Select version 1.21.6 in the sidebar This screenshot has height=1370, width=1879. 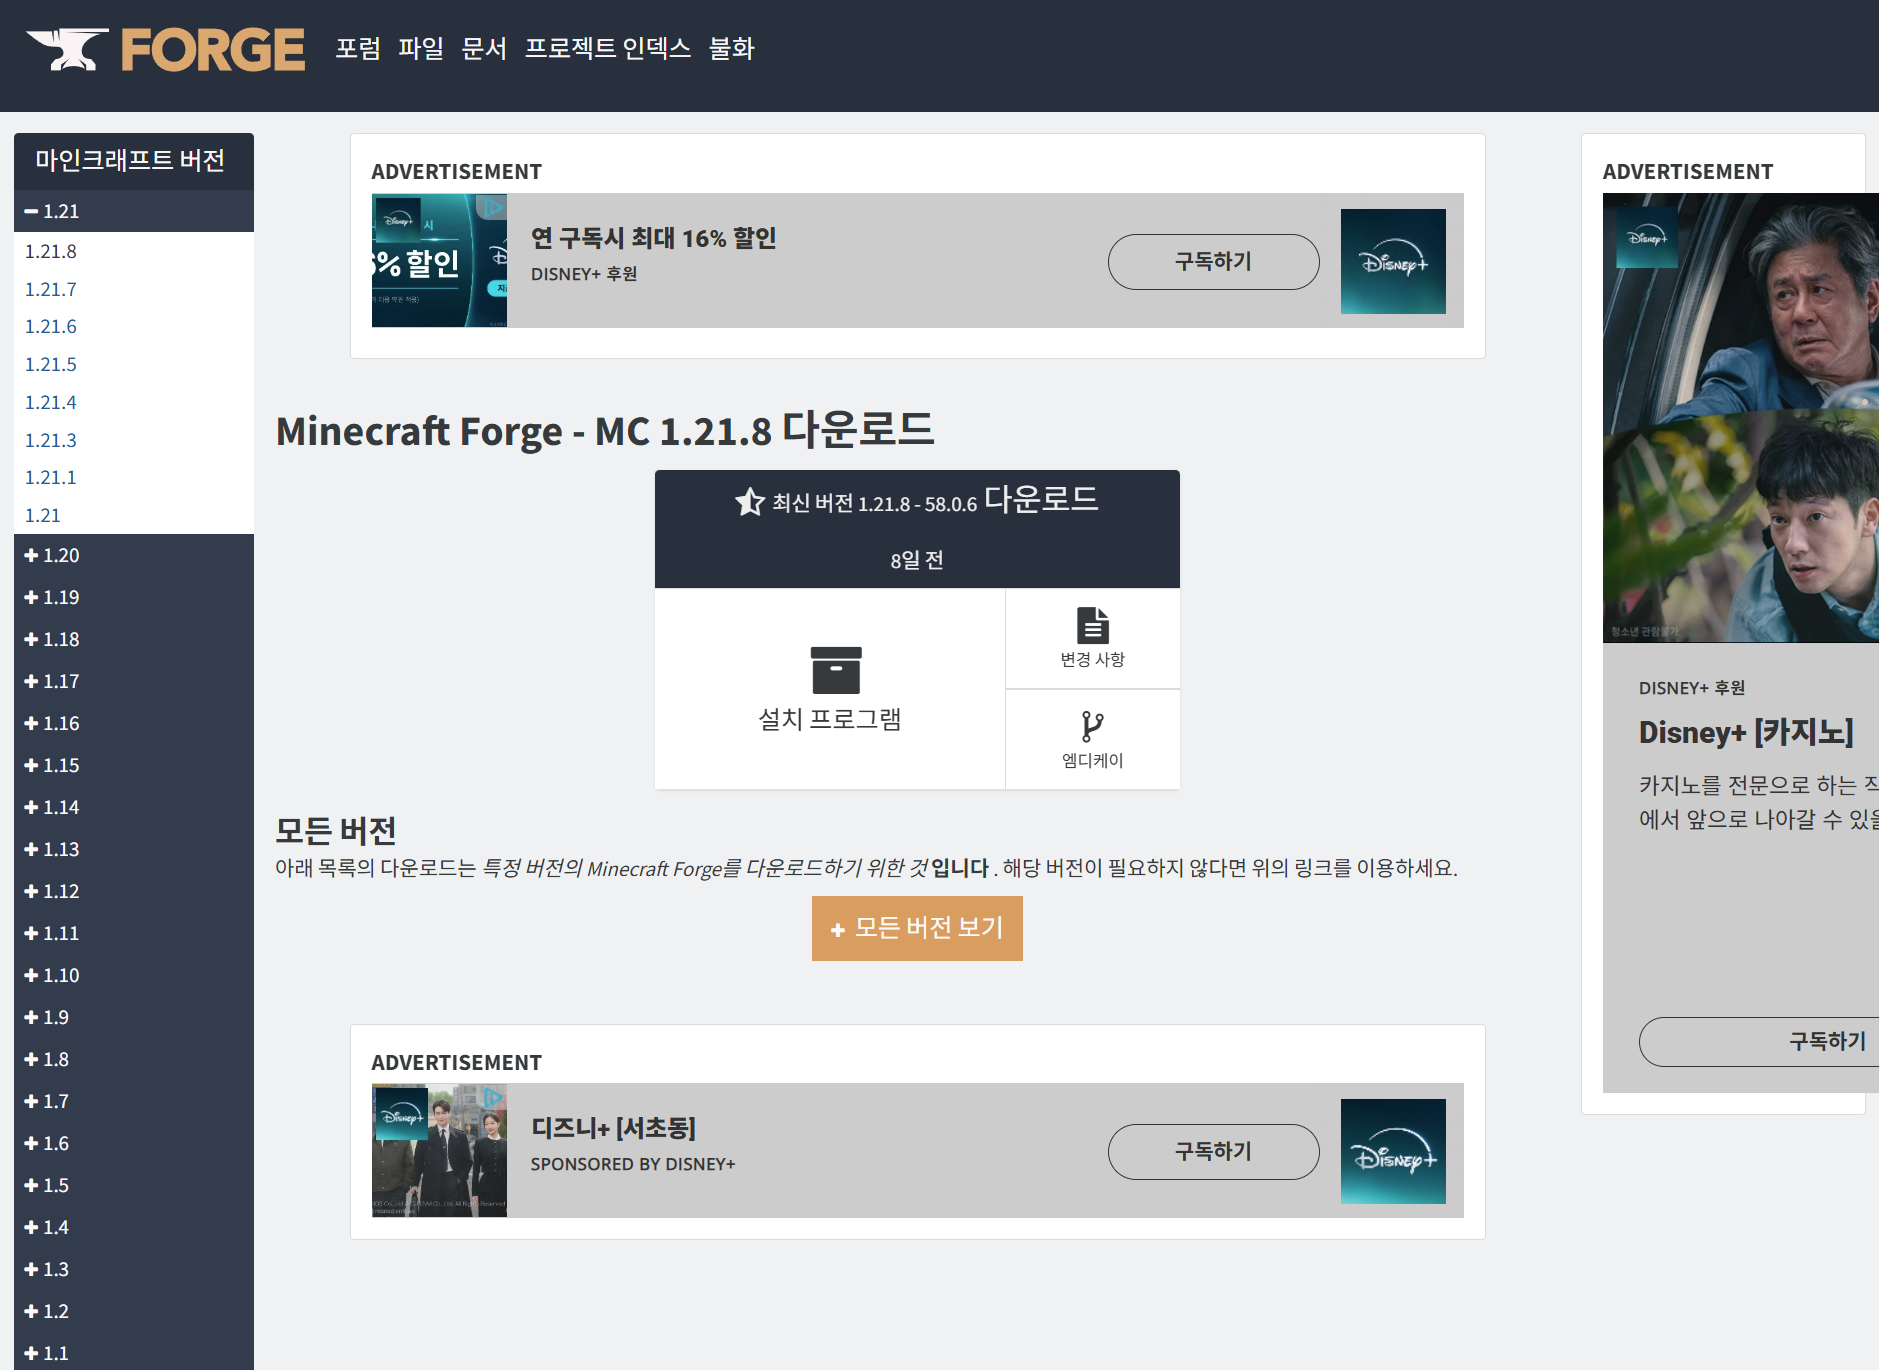click(x=51, y=326)
